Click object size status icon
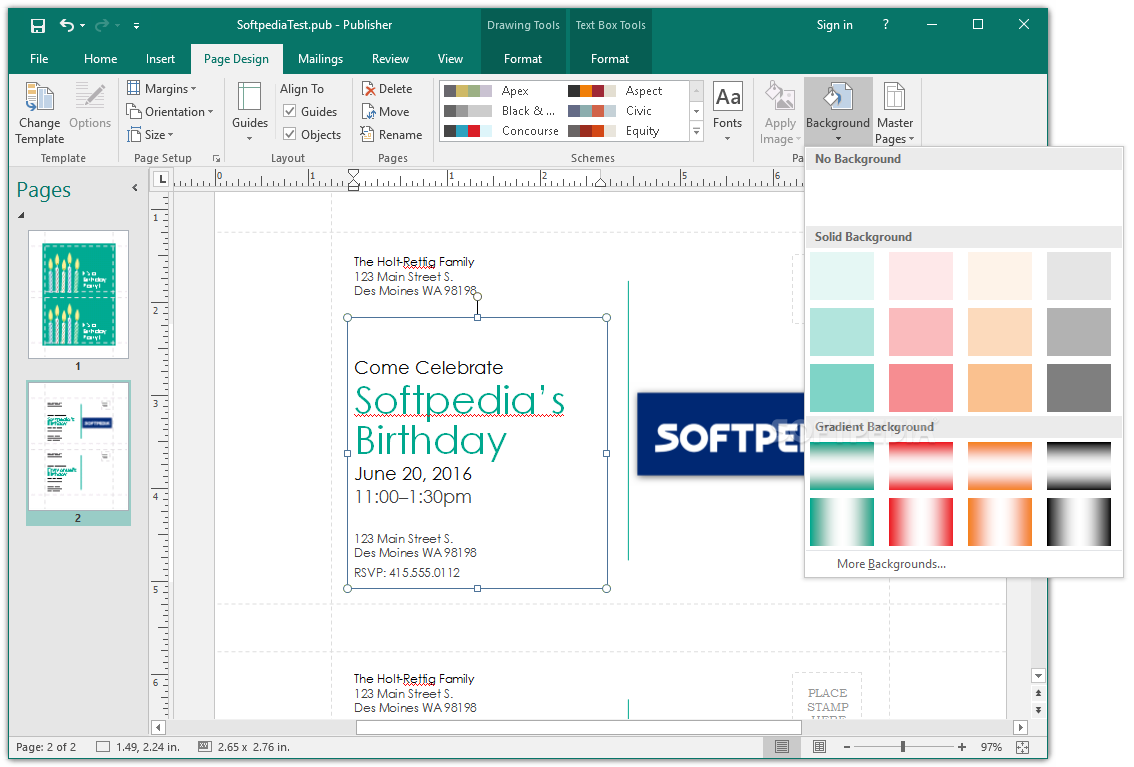Screen dimensions: 1134x767 205,747
